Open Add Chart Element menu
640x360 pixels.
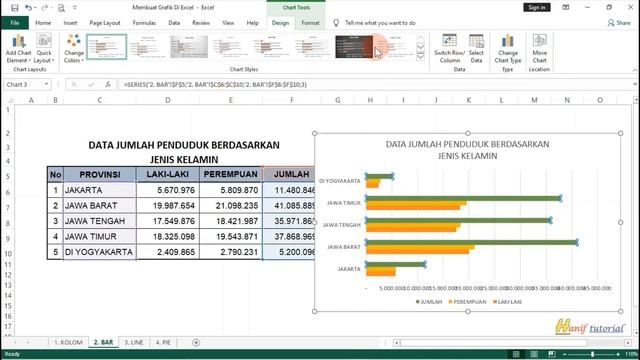(x=18, y=49)
